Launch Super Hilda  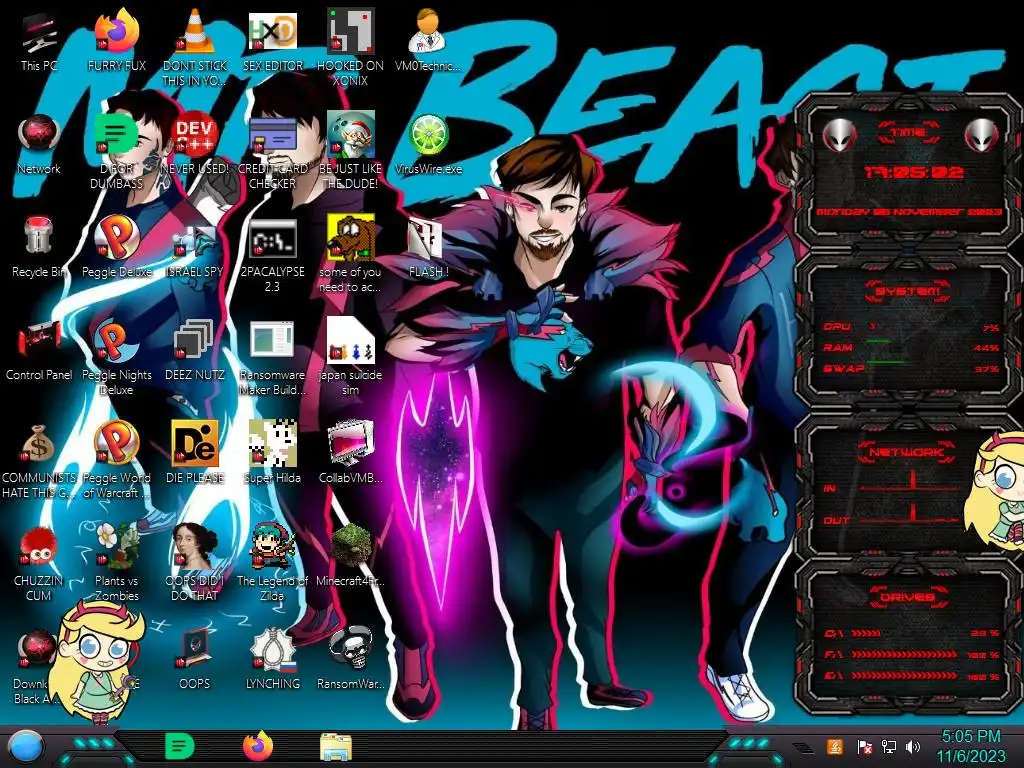[272, 452]
